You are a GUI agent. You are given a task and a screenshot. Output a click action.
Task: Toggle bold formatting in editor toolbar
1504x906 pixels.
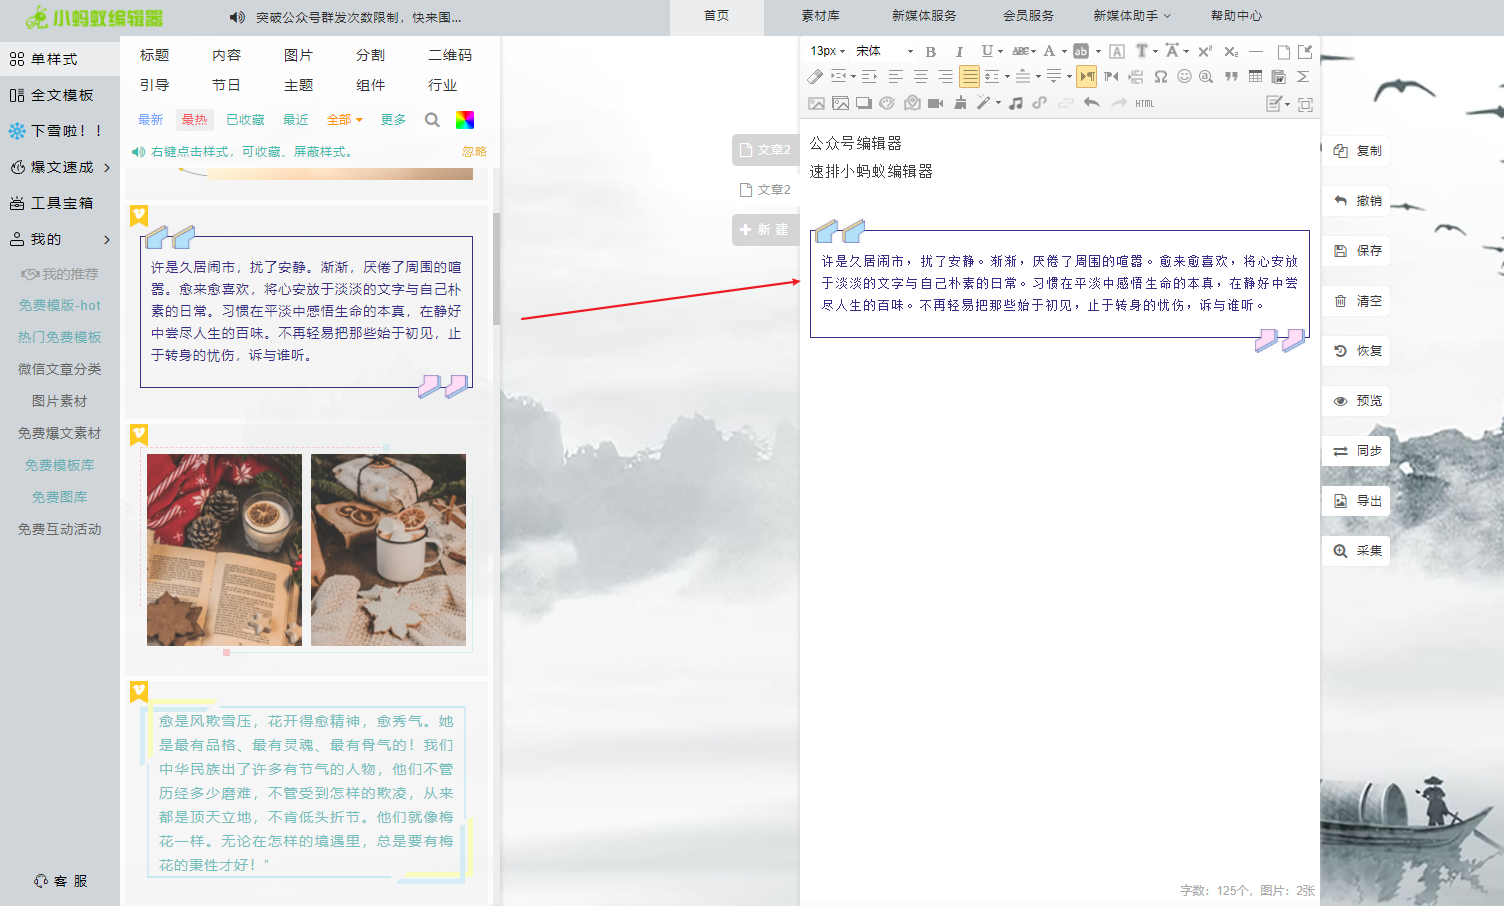(x=931, y=51)
